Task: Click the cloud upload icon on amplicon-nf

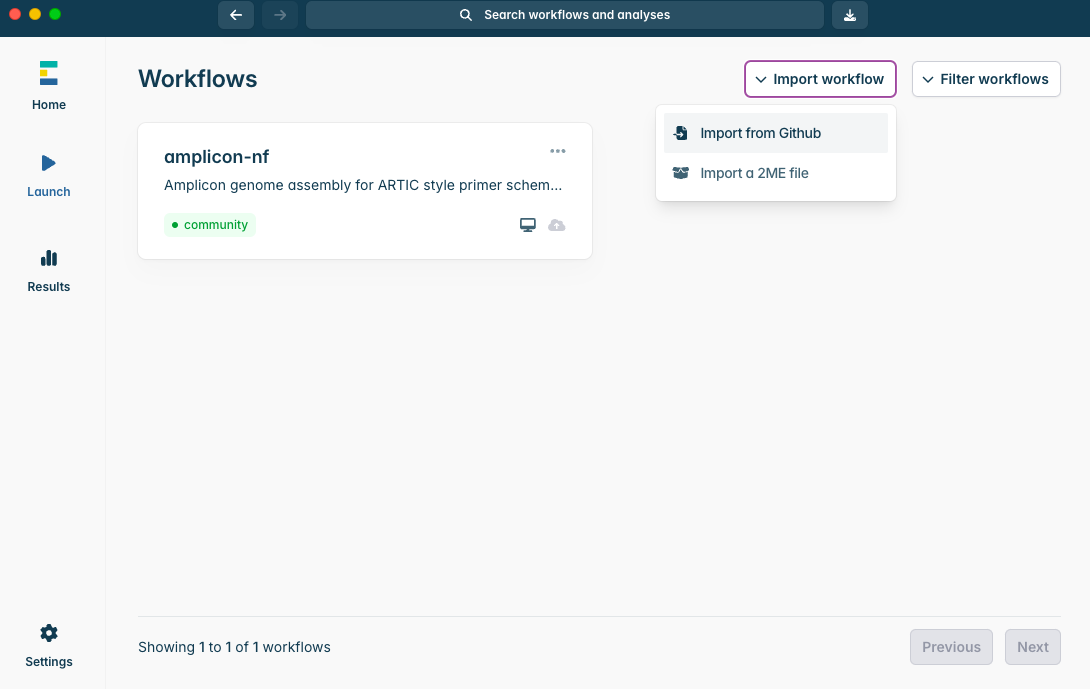Action: (x=557, y=225)
